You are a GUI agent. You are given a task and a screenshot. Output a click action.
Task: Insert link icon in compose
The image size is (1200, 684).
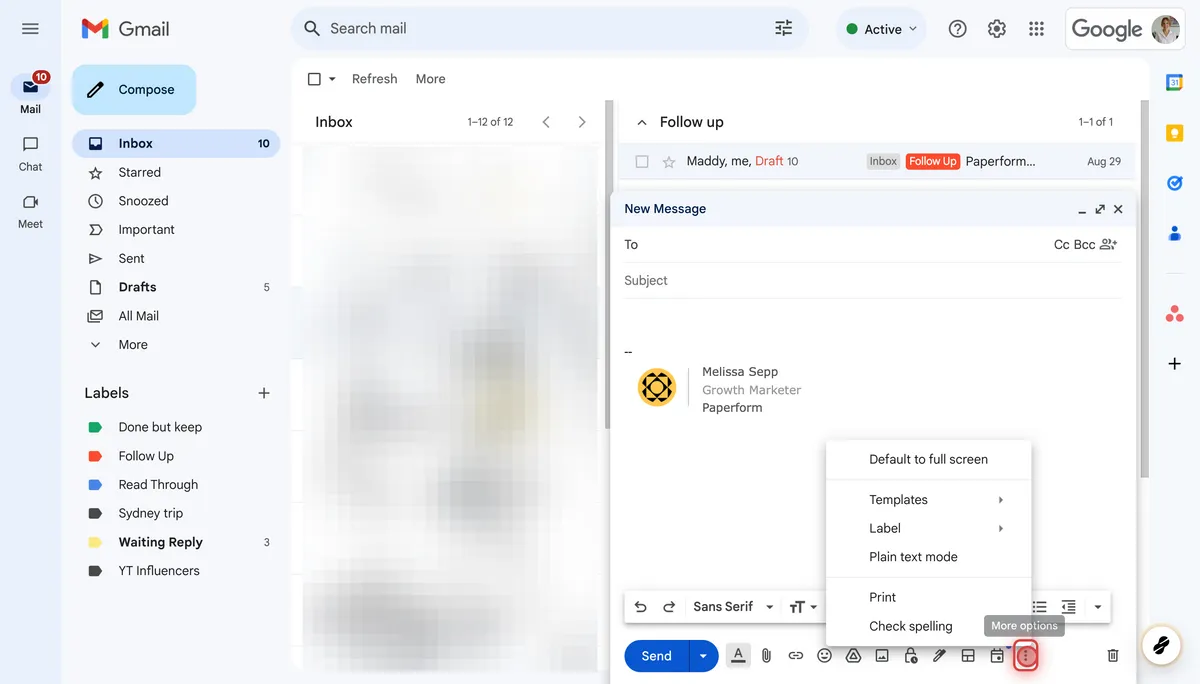click(x=795, y=656)
